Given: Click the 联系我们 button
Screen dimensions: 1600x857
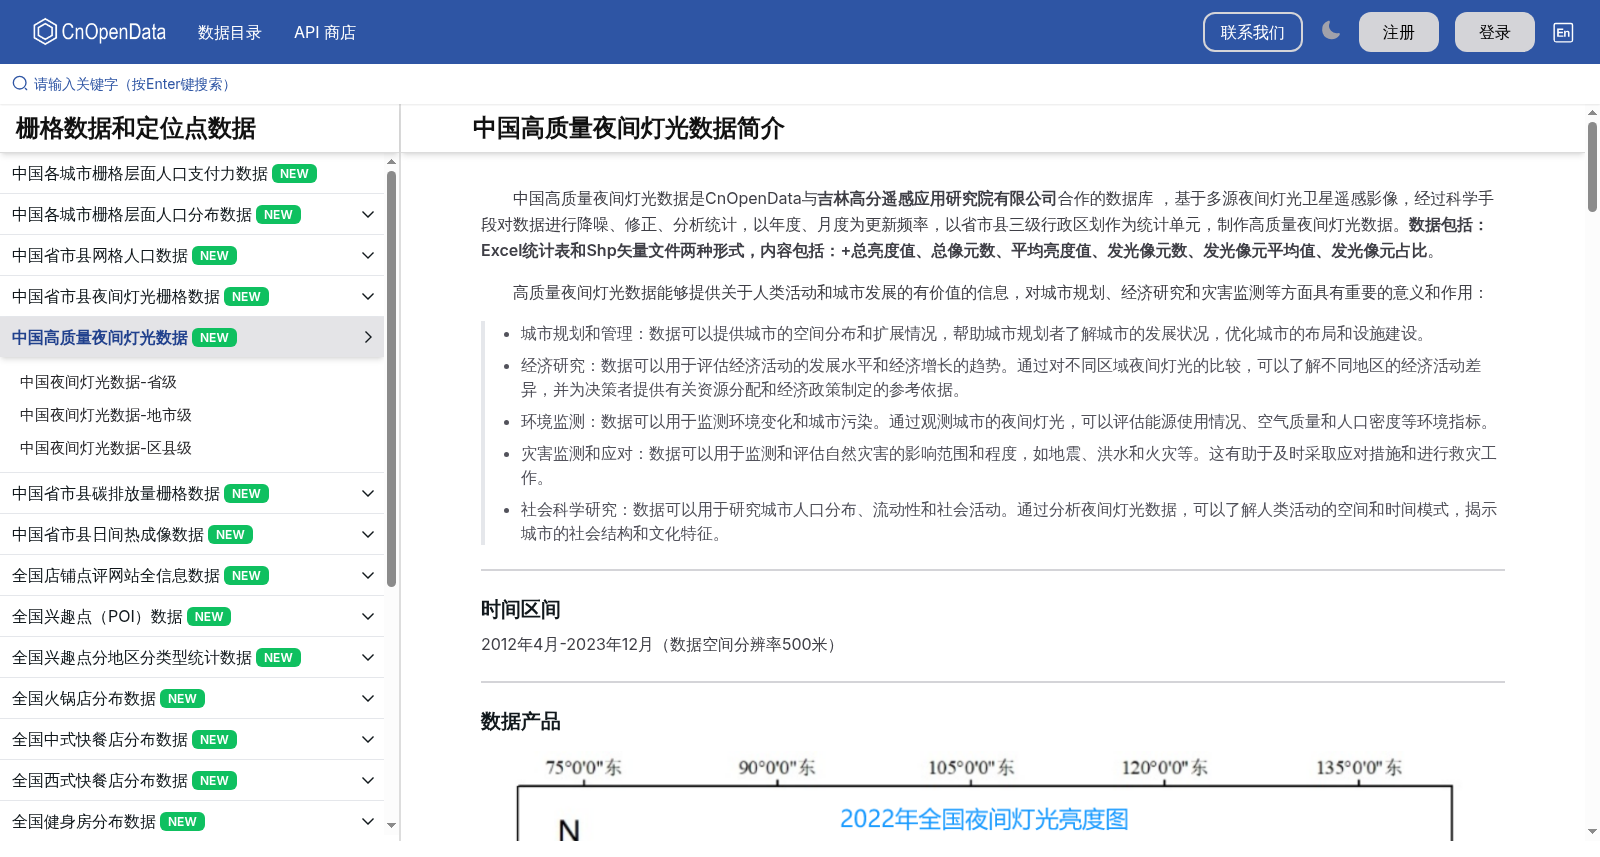Looking at the screenshot, I should coord(1253,32).
